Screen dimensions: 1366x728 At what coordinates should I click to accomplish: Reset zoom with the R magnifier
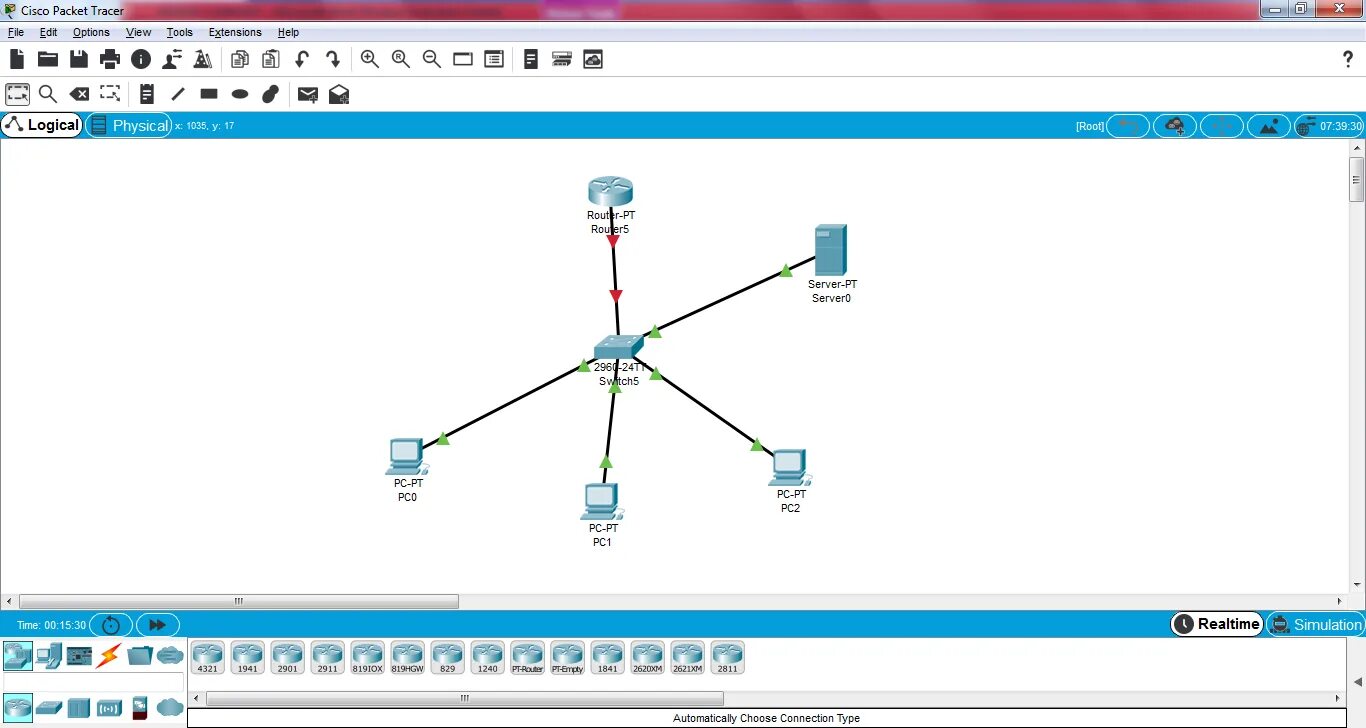[401, 59]
